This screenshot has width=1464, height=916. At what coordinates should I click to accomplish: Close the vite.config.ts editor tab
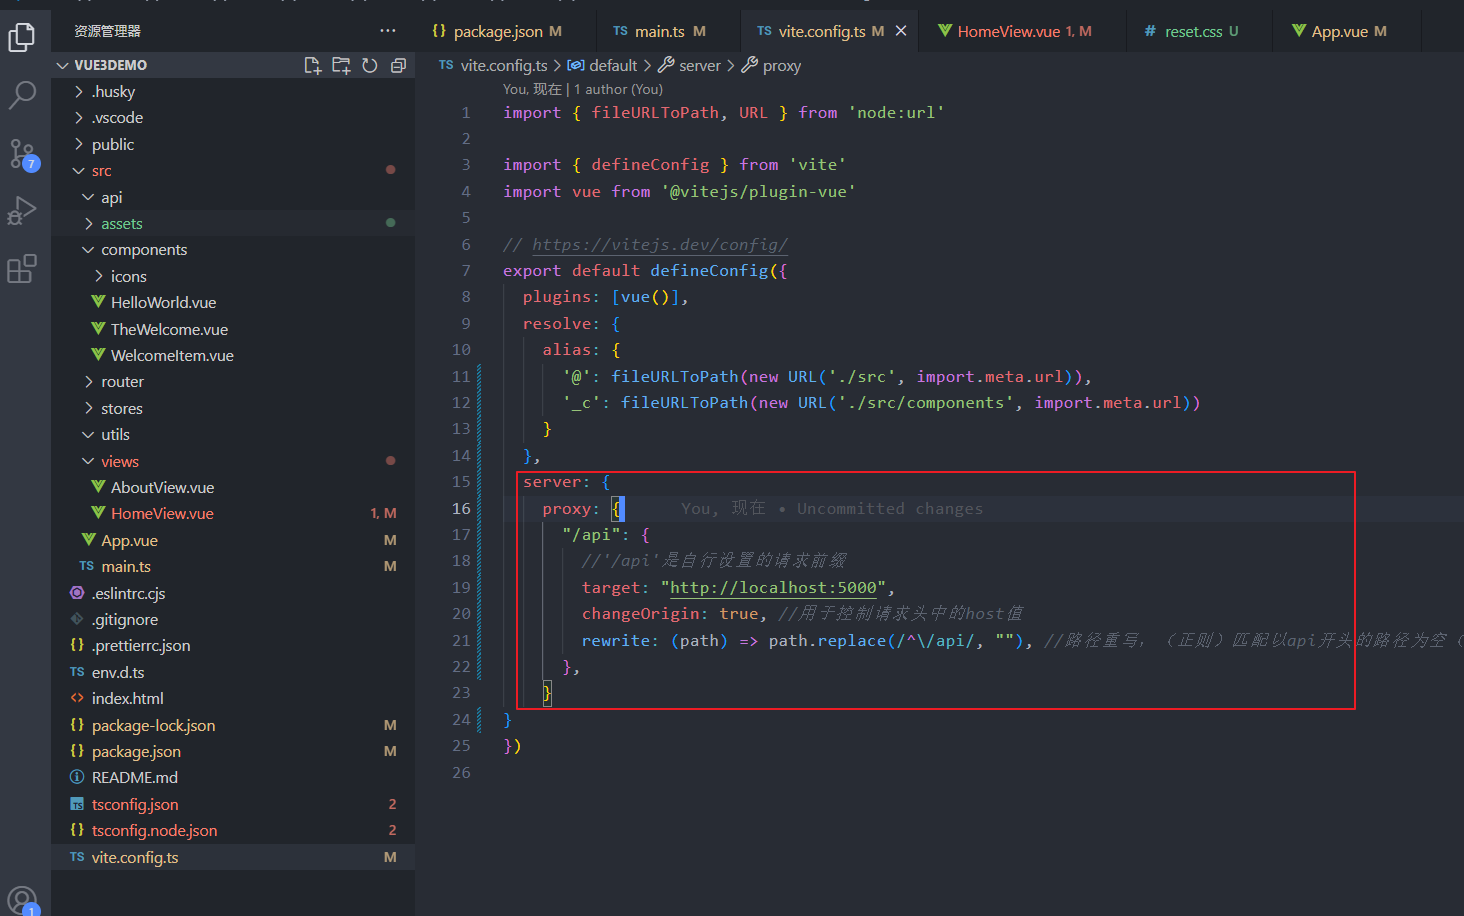coord(901,31)
